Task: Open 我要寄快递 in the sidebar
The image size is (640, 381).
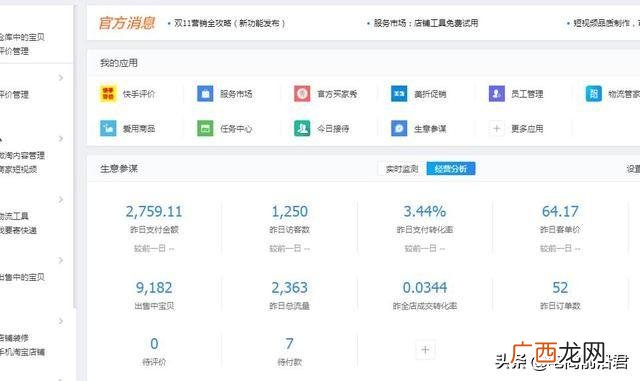Action: pos(18,230)
